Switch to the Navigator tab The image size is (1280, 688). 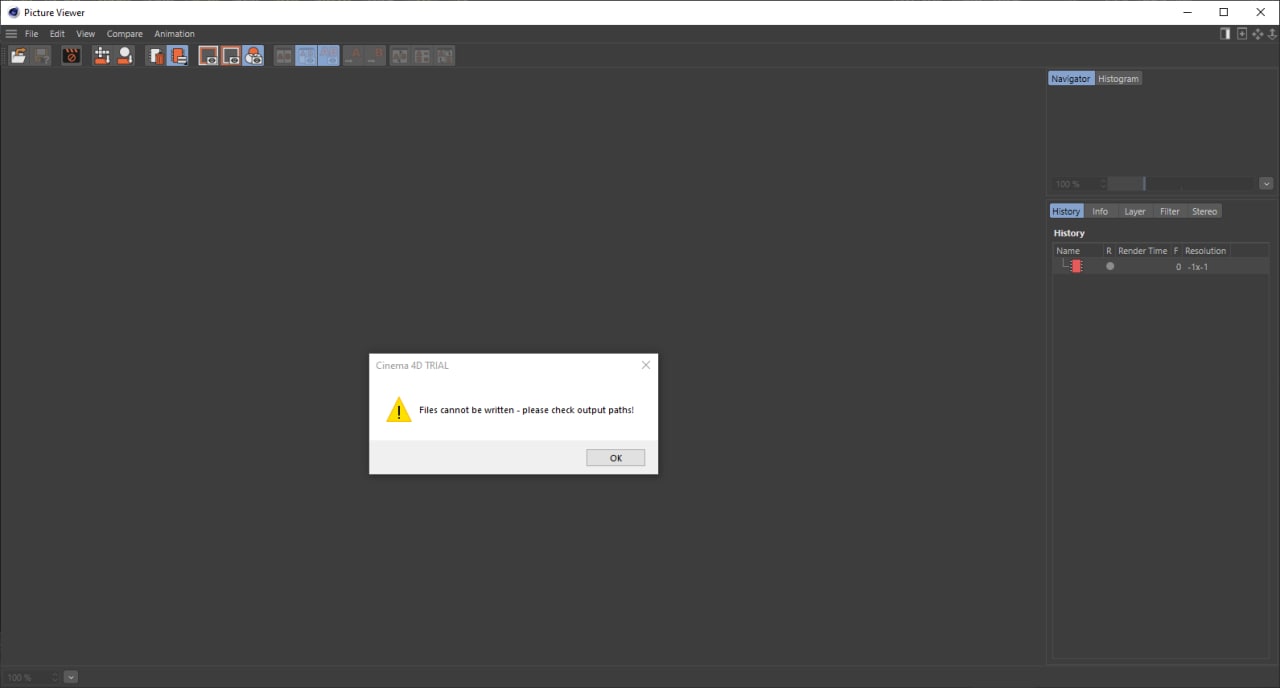click(1070, 79)
